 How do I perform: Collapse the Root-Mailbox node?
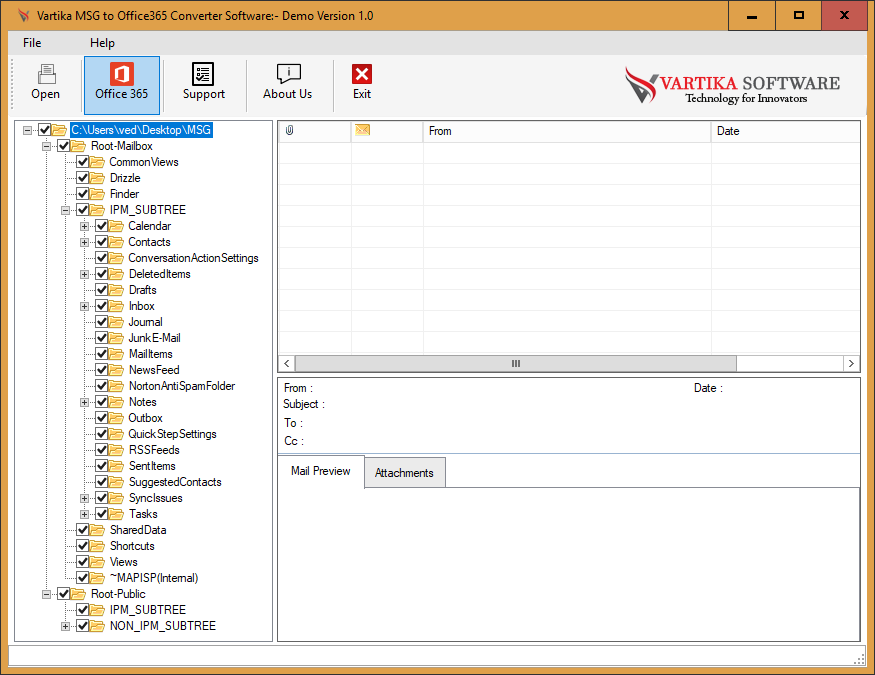46,147
